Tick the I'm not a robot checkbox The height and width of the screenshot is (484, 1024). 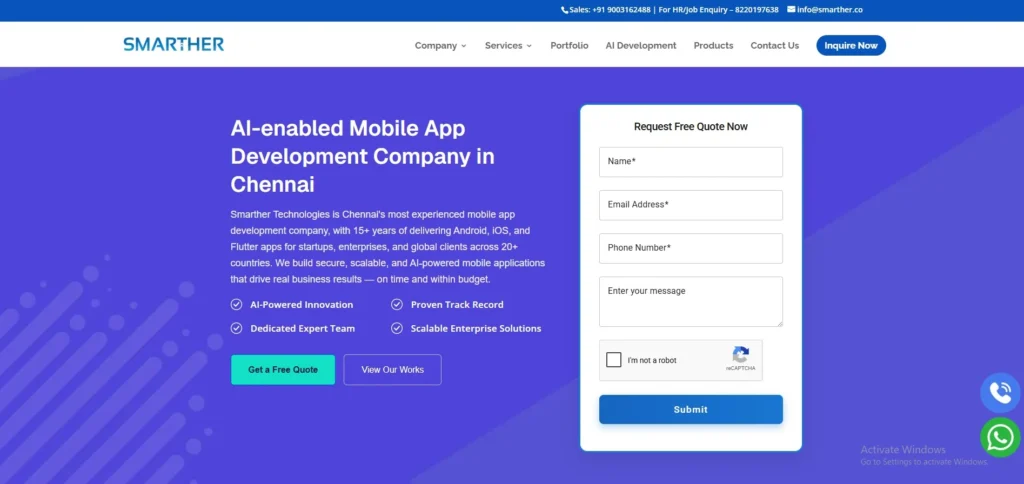tap(613, 360)
